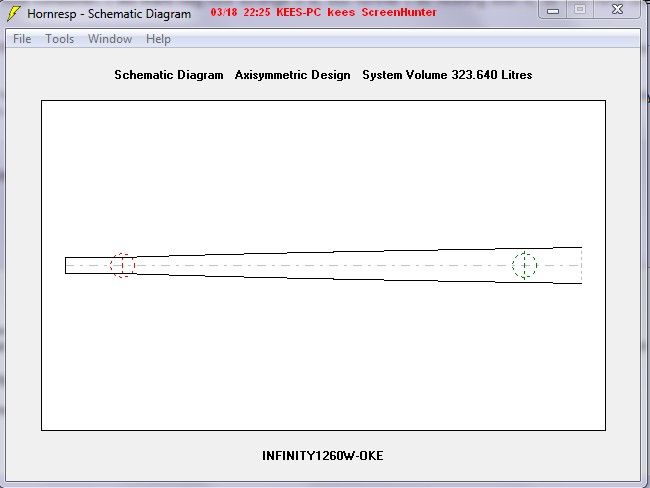Click the red ScreenHunter timestamp text
Viewport: 650px width, 488px height.
click(323, 12)
